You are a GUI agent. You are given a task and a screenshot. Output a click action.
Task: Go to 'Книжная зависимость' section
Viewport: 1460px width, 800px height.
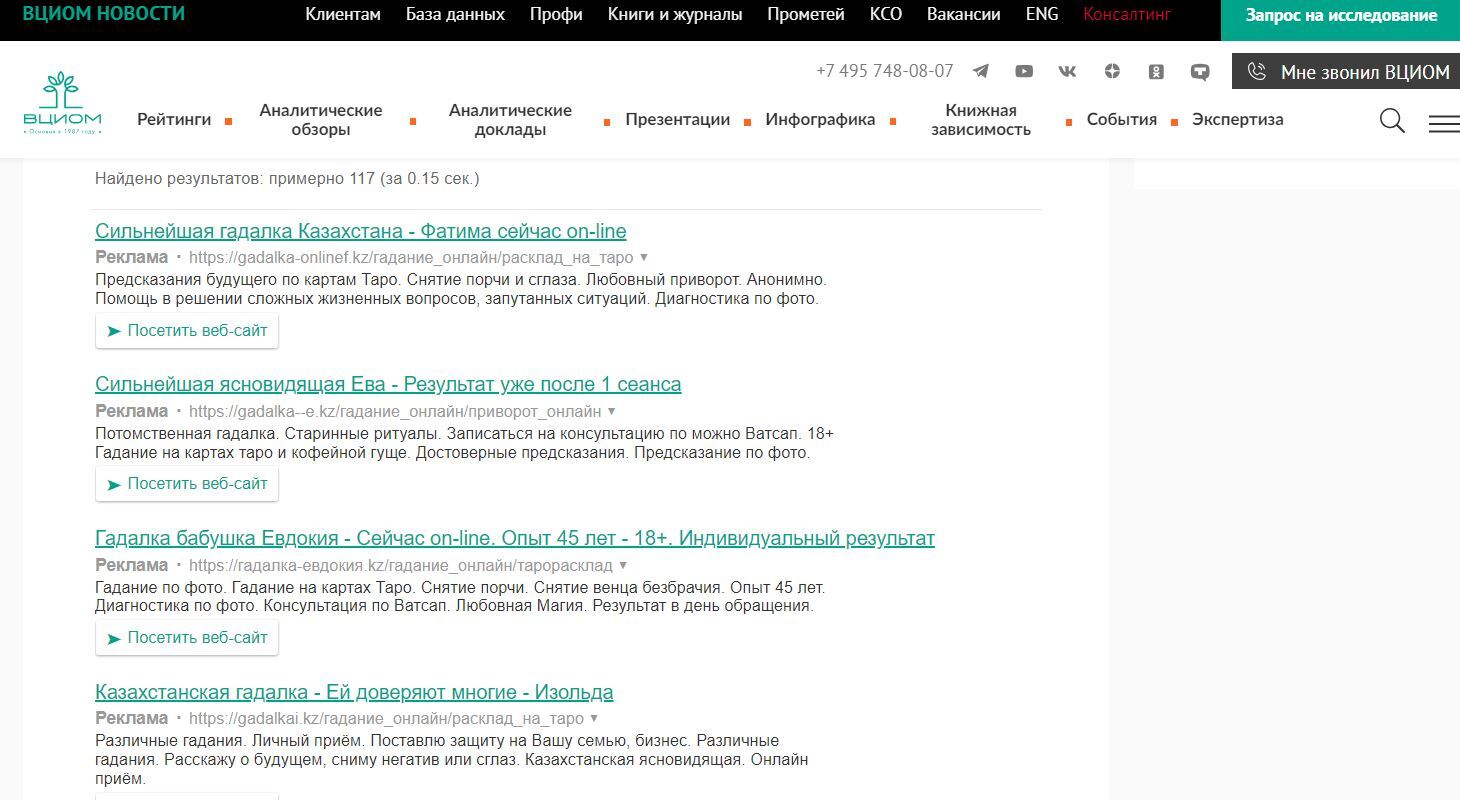[981, 120]
